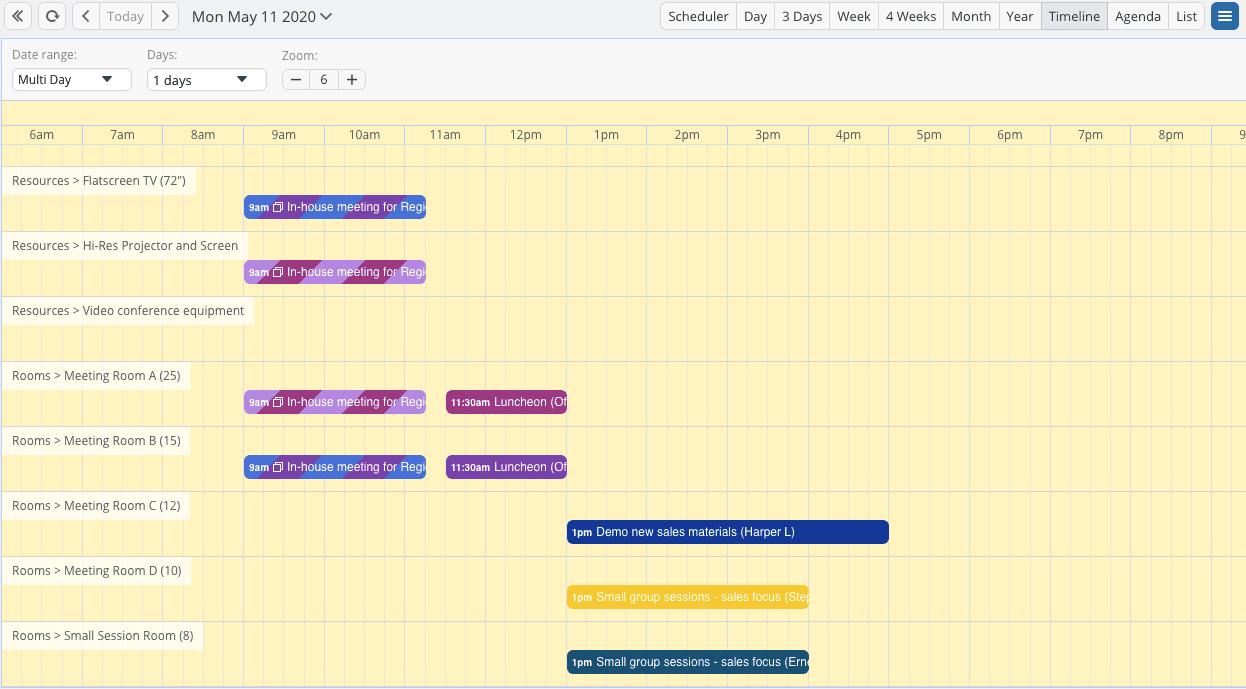Open the blue hamburger menu
Screen dimensions: 1246x689
click(1224, 16)
